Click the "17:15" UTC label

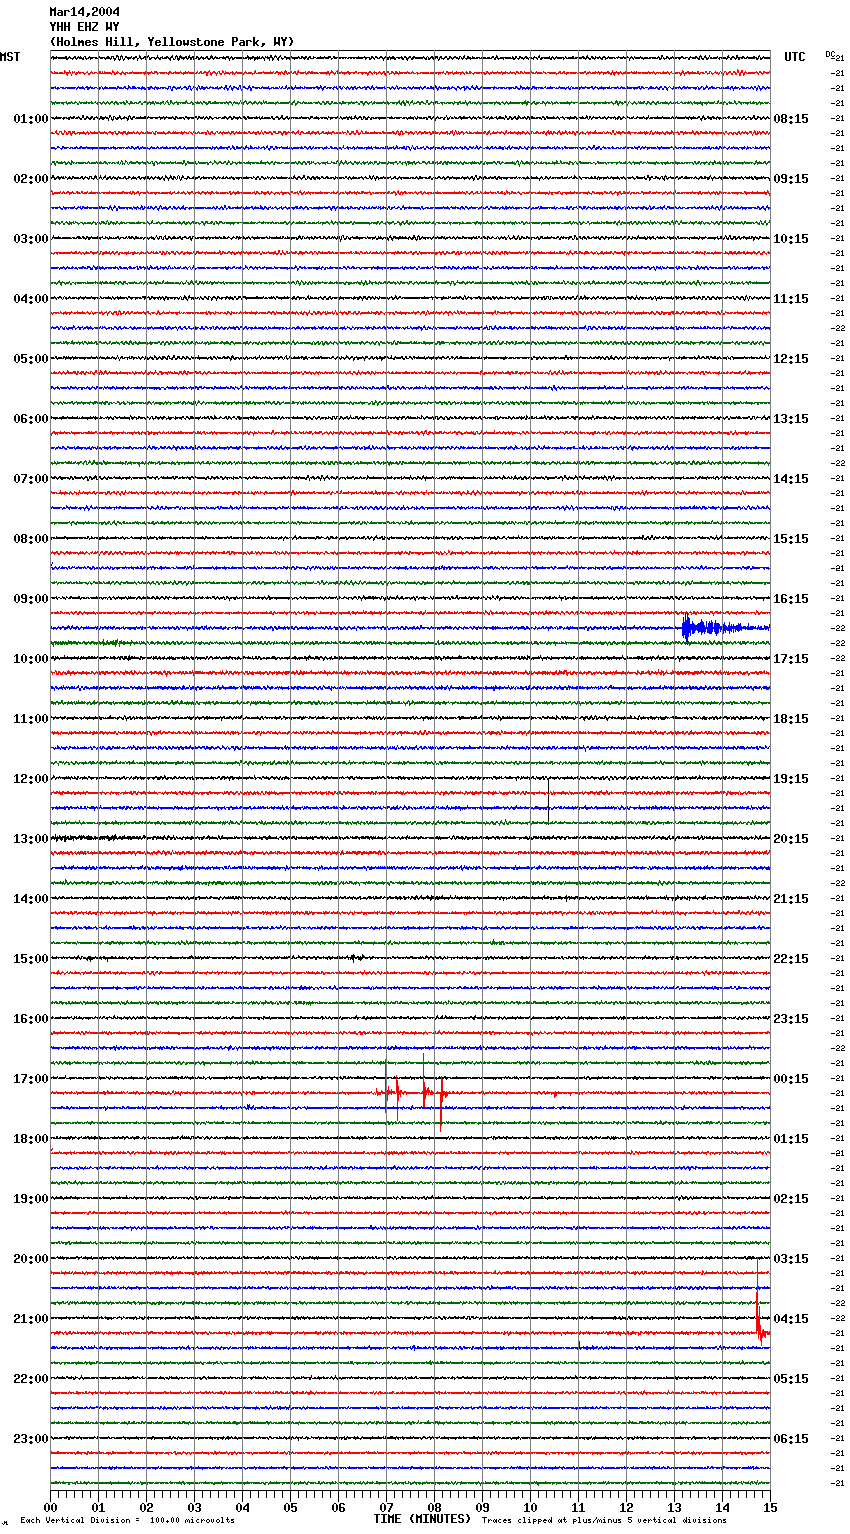point(791,659)
